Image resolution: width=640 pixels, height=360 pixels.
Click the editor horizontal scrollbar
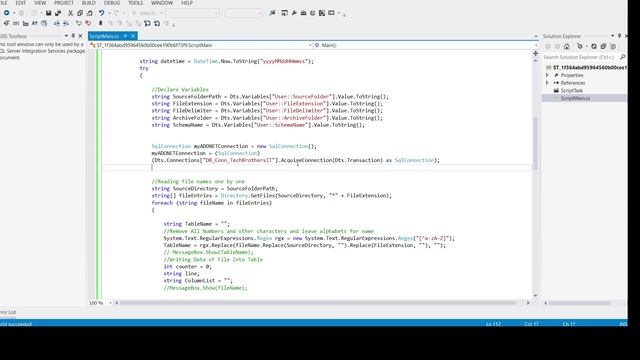[318, 303]
